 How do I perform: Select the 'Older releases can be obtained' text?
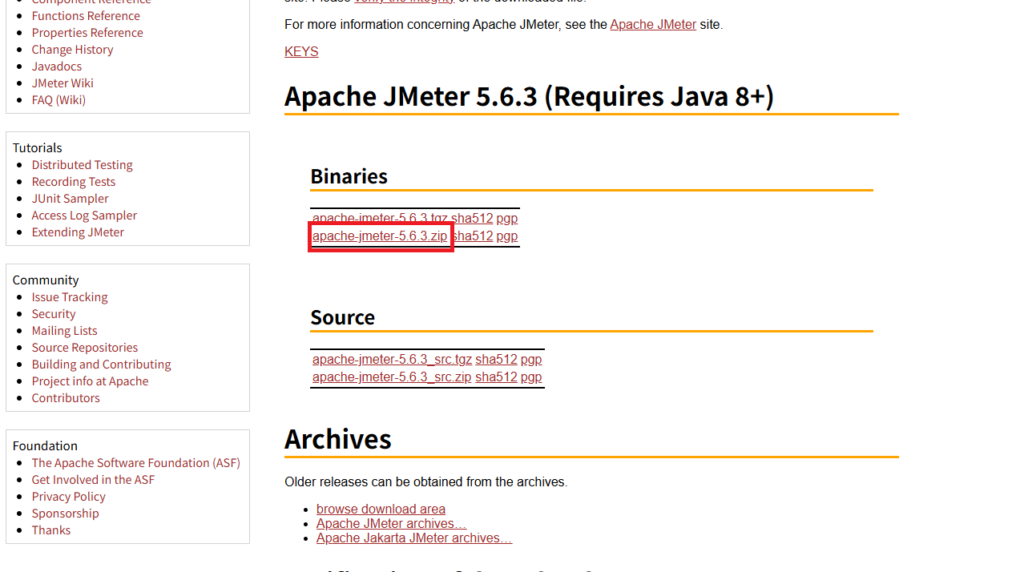pos(426,482)
